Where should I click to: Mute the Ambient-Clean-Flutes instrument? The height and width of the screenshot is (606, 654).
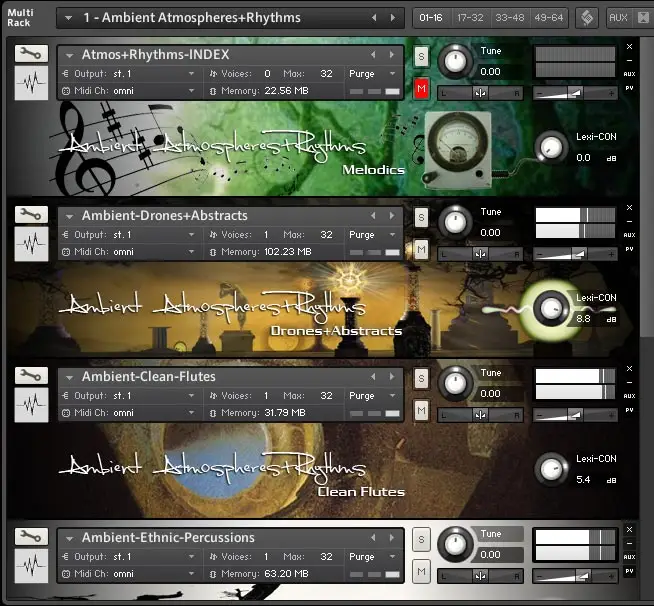click(421, 410)
